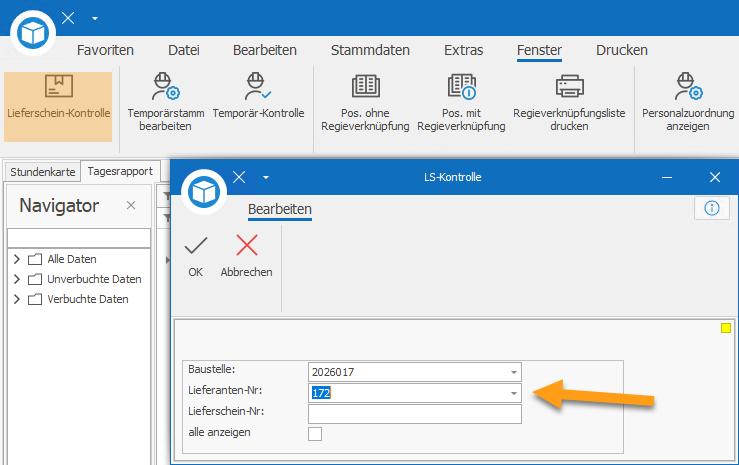
Task: Click into the Lieferschein-Nr field
Action: (x=415, y=414)
